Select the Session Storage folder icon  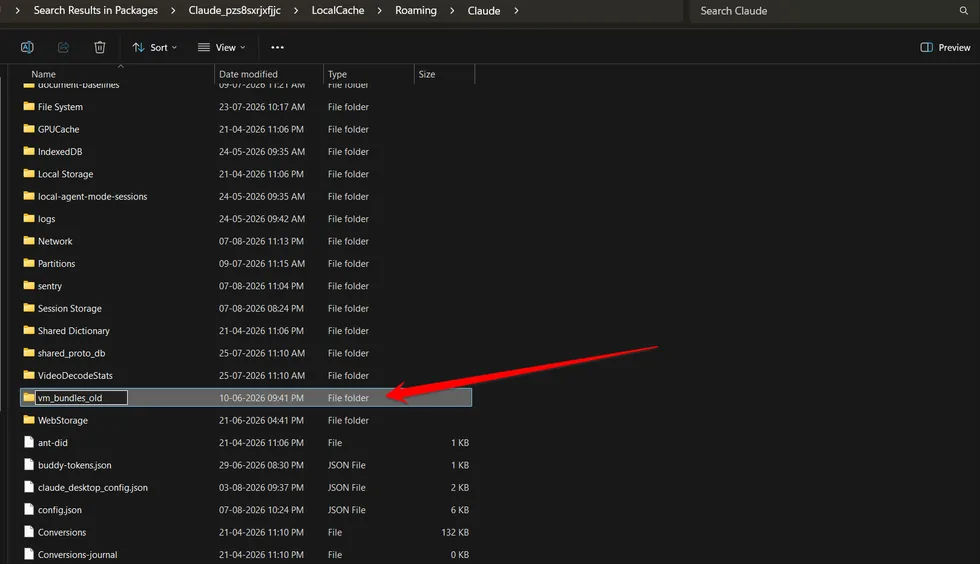[x=29, y=308]
